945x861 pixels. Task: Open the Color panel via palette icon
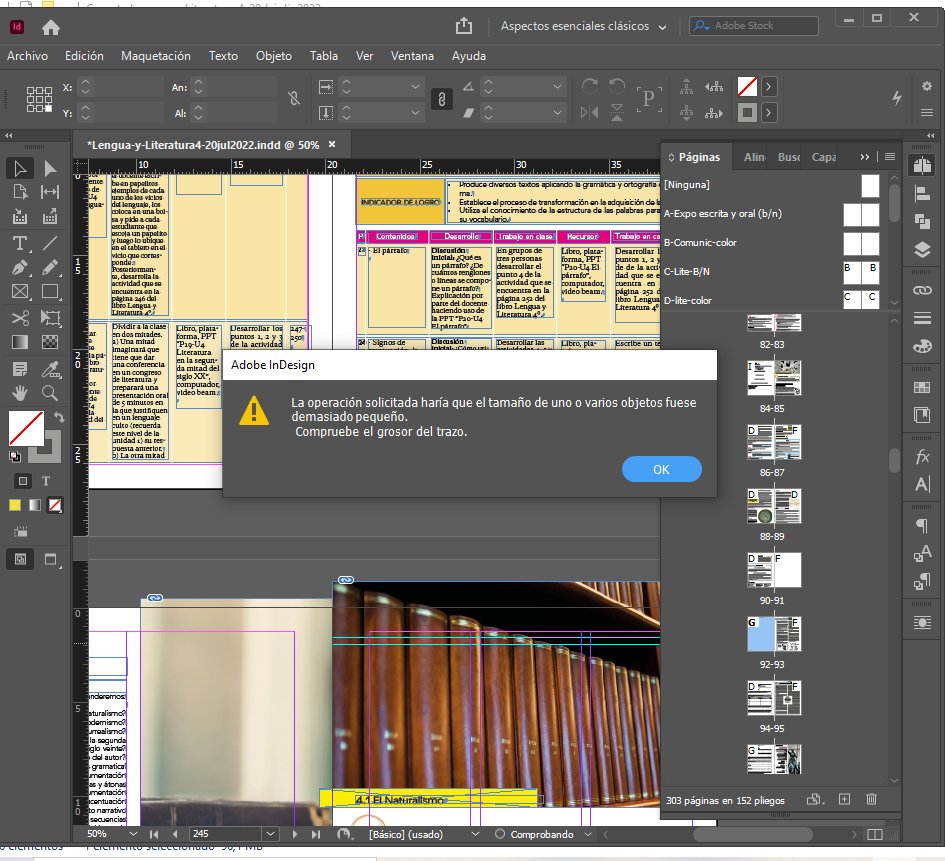click(920, 345)
